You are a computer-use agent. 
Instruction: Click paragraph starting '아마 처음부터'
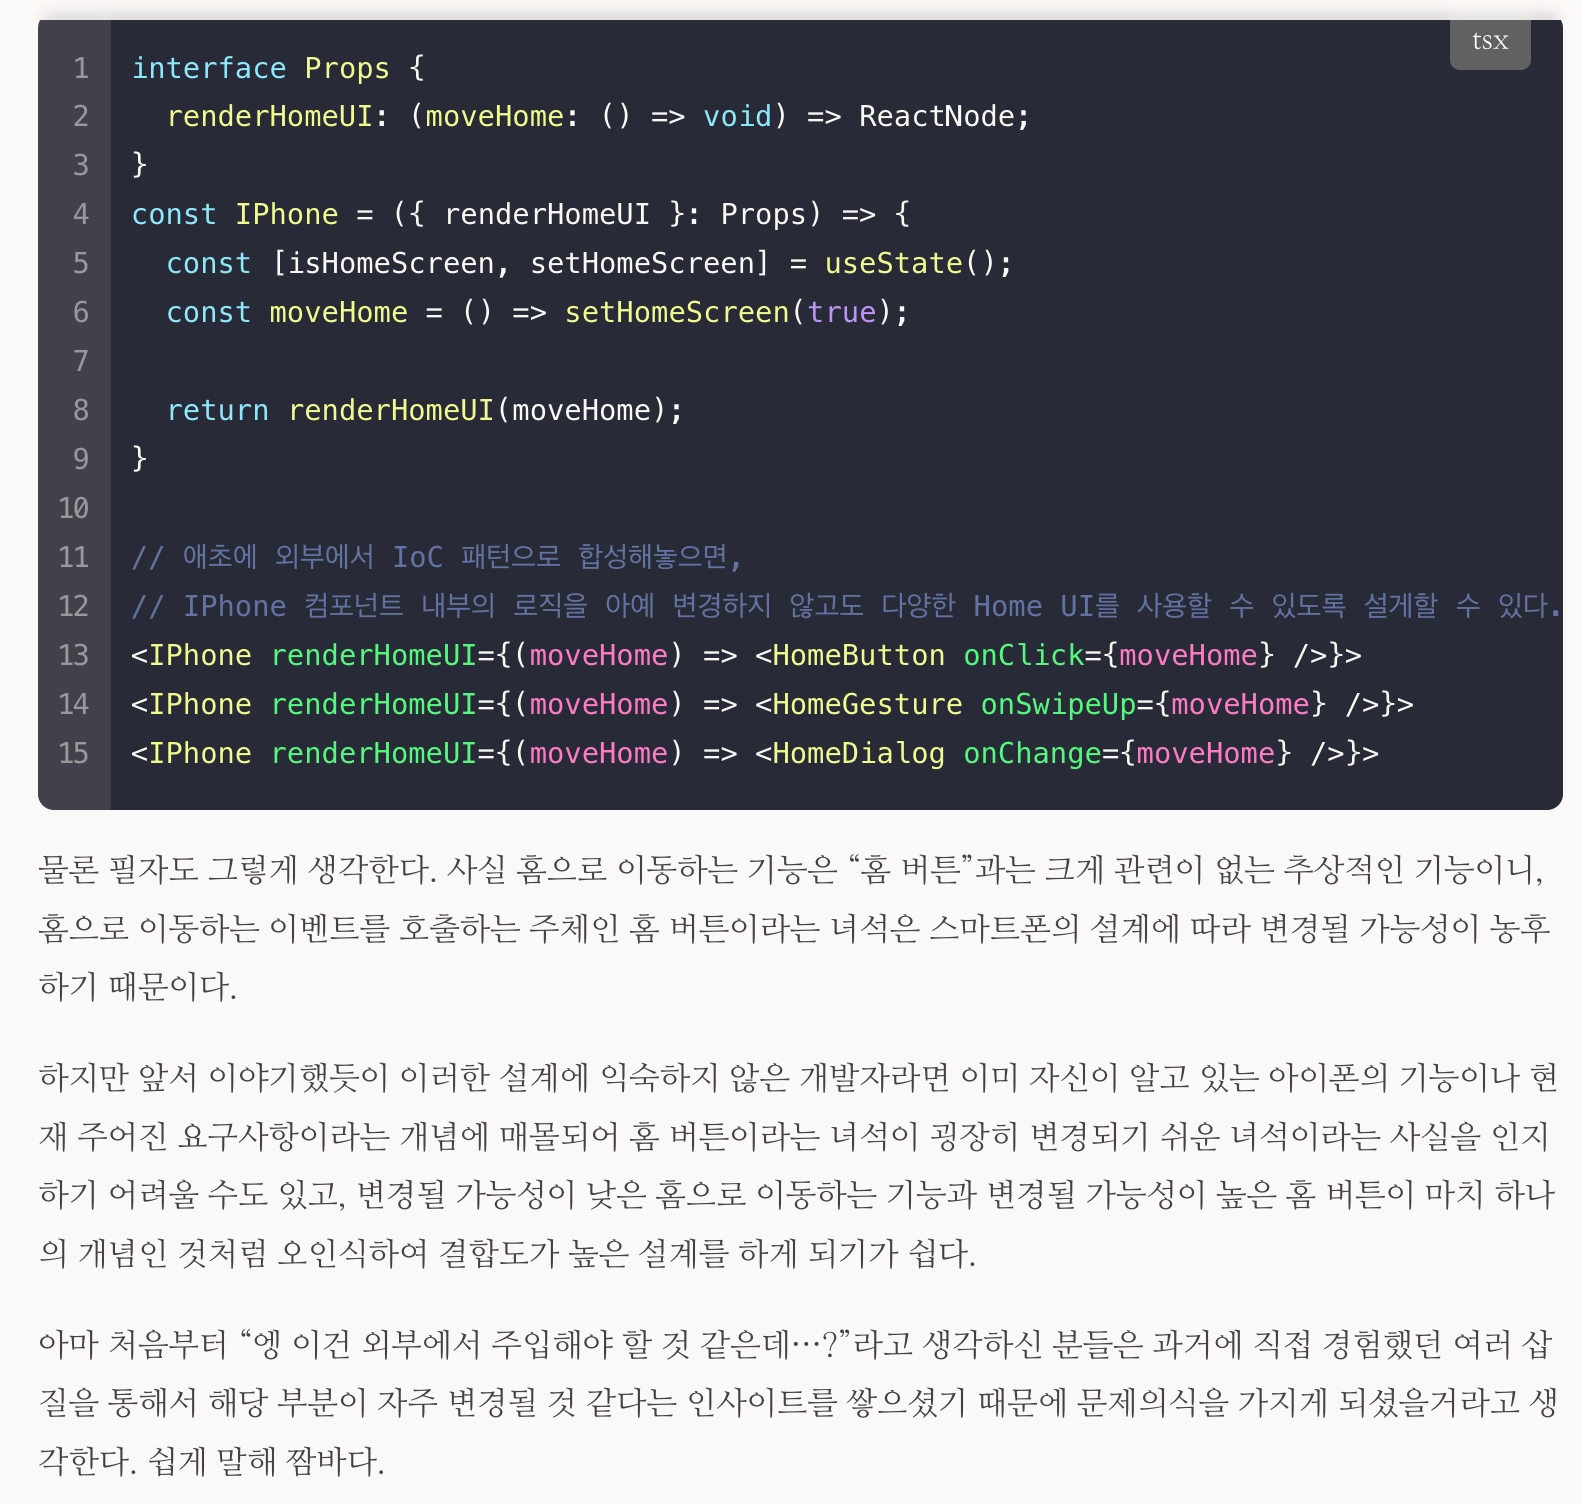798,1402
